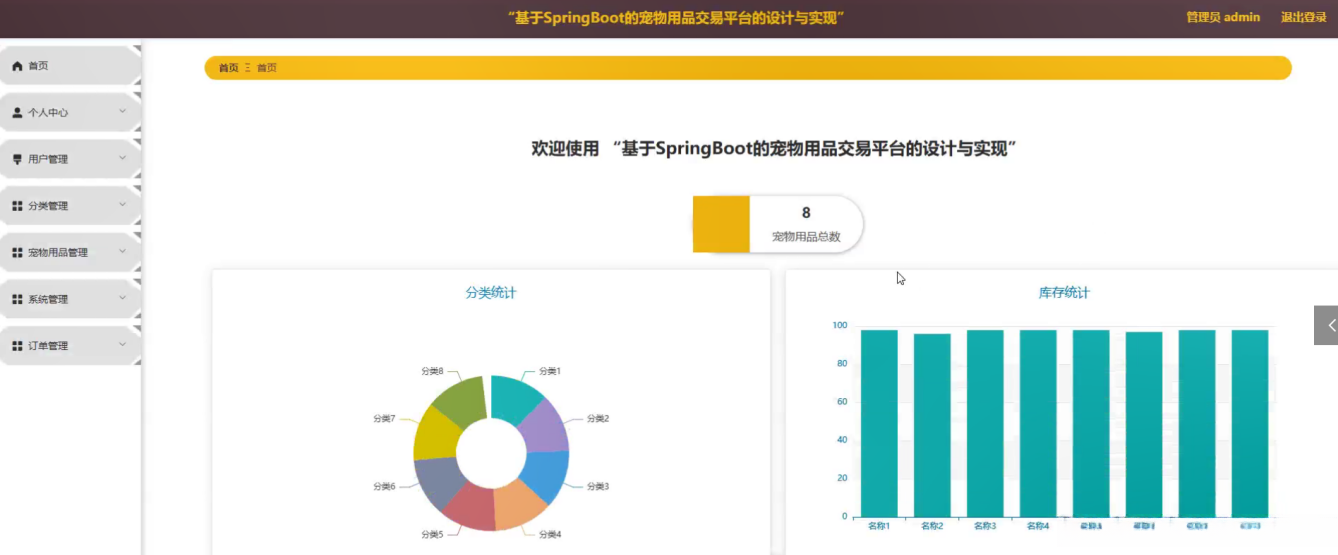
Task: Click the 分类6 pie label
Action: click(x=384, y=487)
